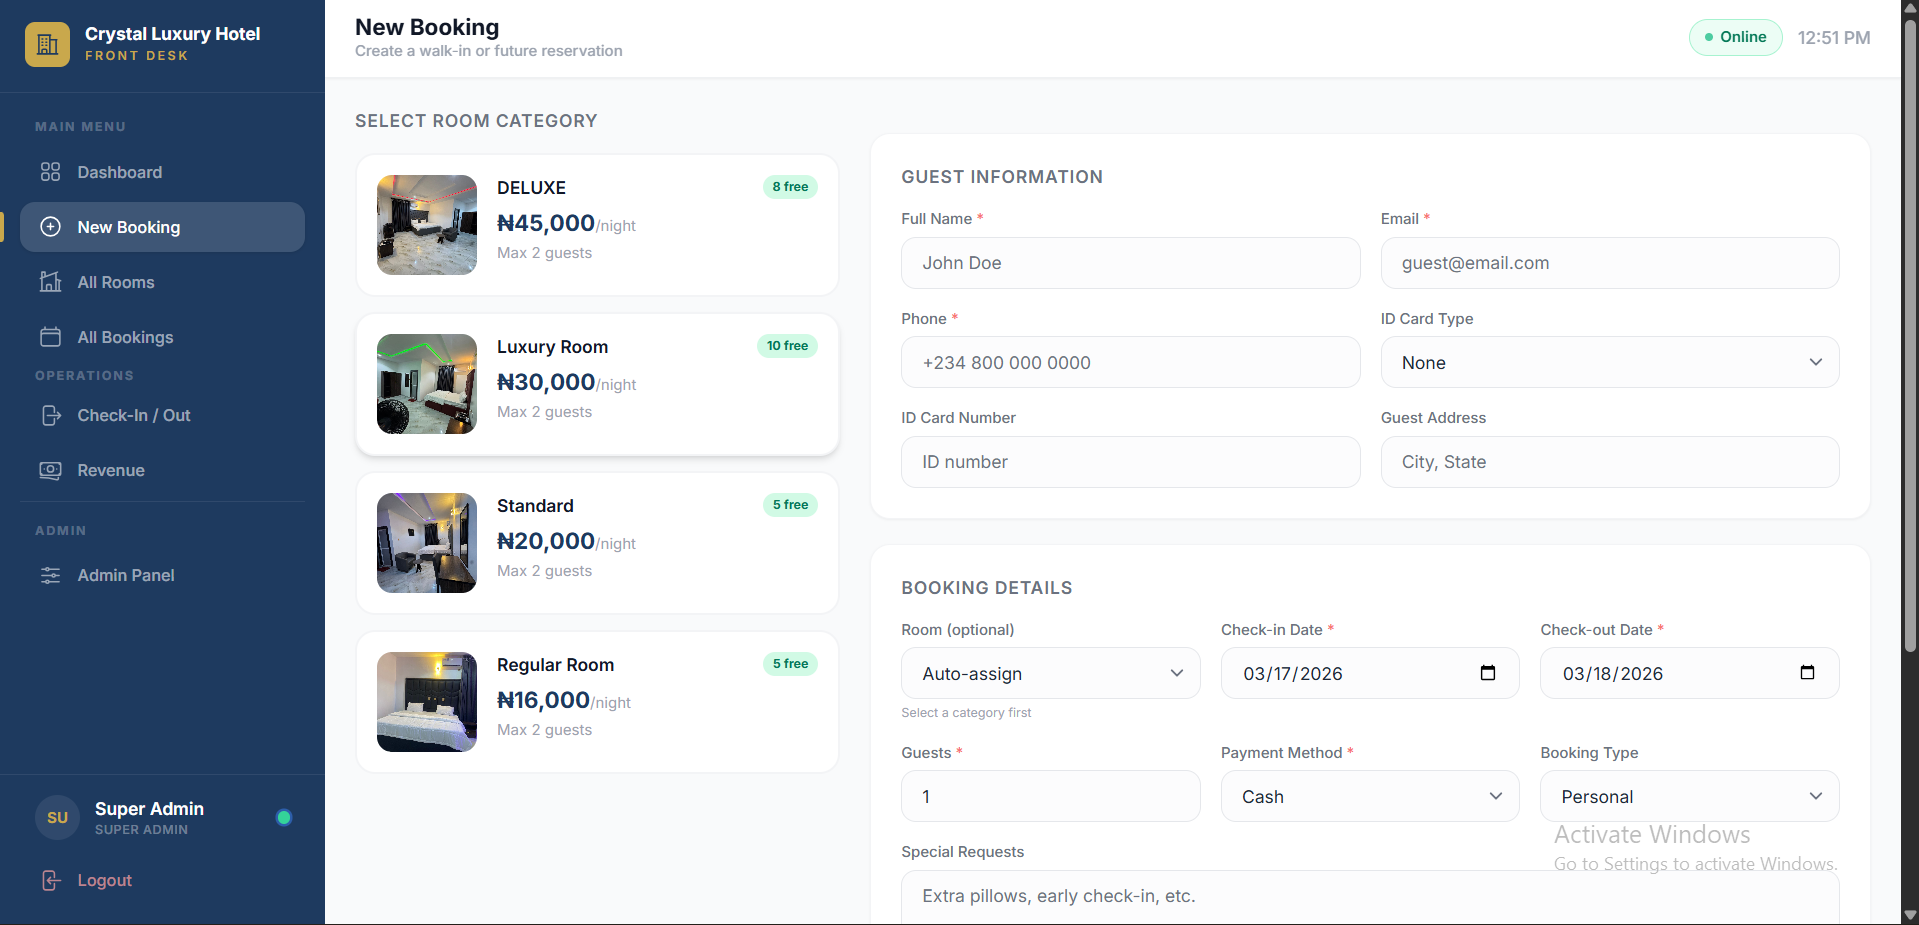Open the Payment Method dropdown showing Cash
This screenshot has height=925, width=1919.
1369,796
